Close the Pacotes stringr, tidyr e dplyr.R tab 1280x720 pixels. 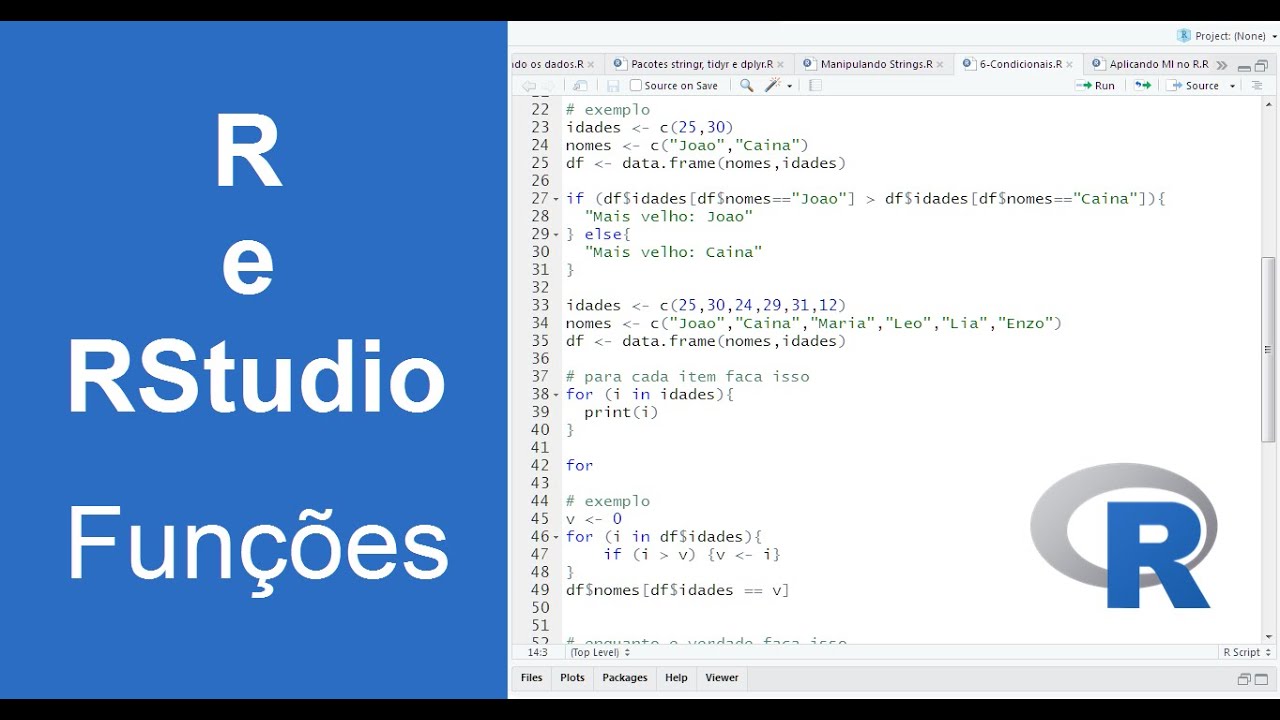(781, 64)
